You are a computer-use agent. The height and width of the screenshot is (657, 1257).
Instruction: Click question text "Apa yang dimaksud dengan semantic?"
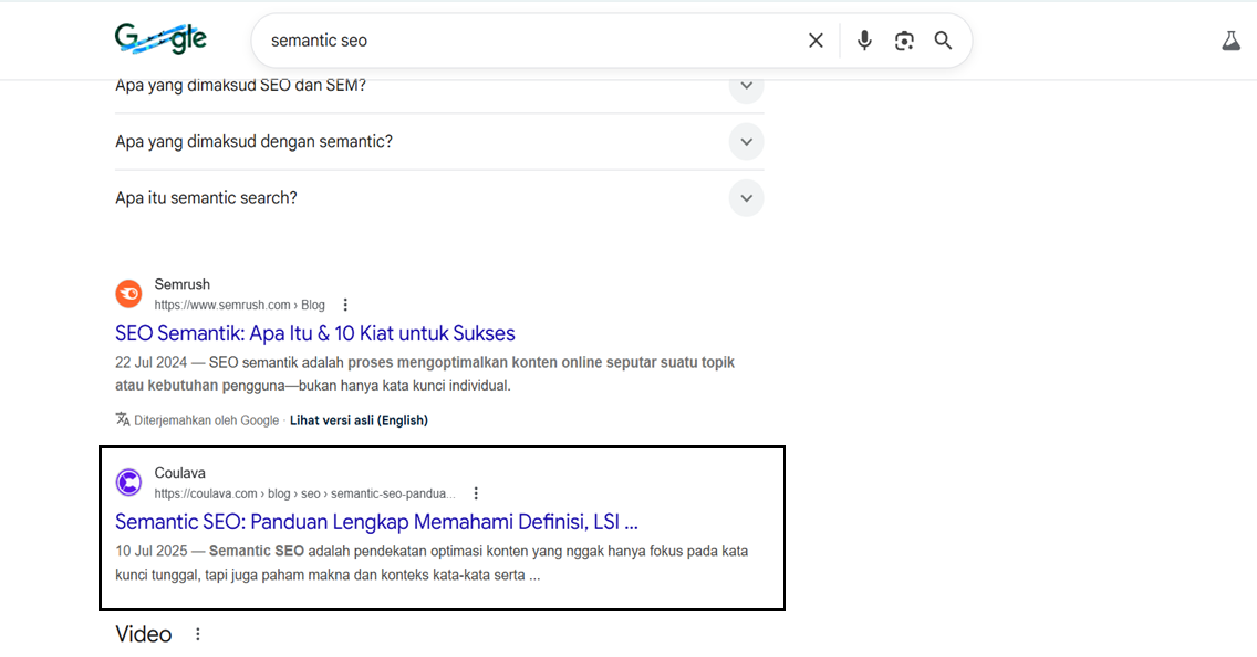[254, 142]
